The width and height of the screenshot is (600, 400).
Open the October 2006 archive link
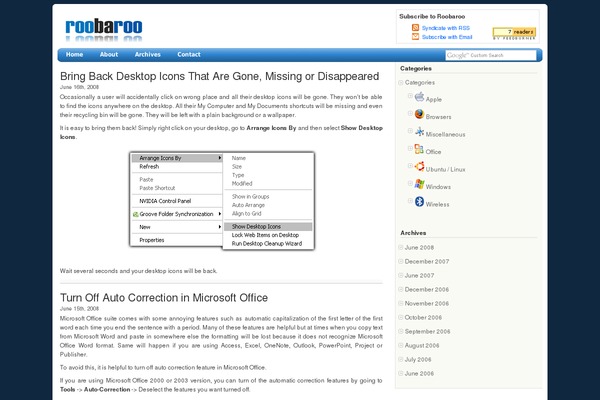pos(423,317)
